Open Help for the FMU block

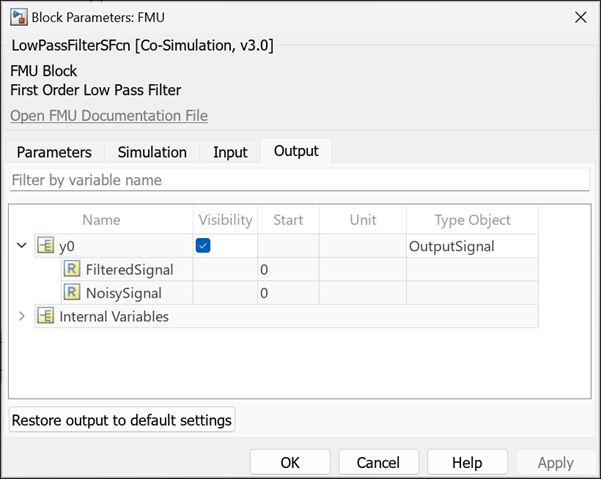[x=467, y=462]
